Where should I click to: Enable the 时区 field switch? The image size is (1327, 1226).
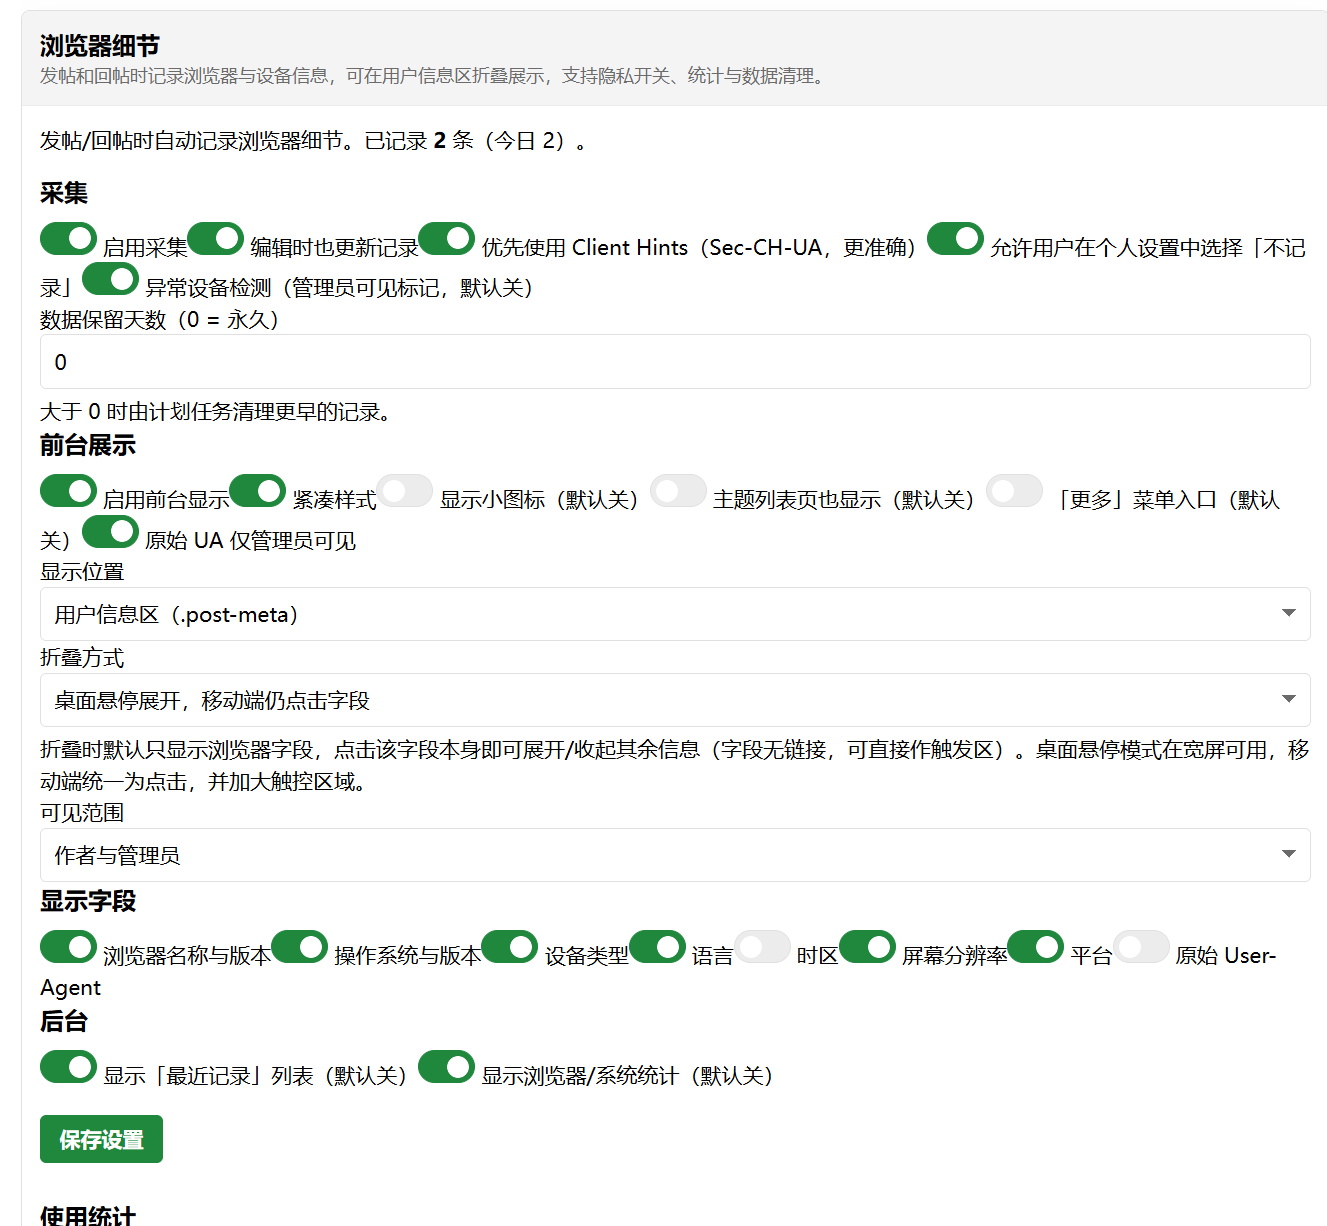click(762, 947)
